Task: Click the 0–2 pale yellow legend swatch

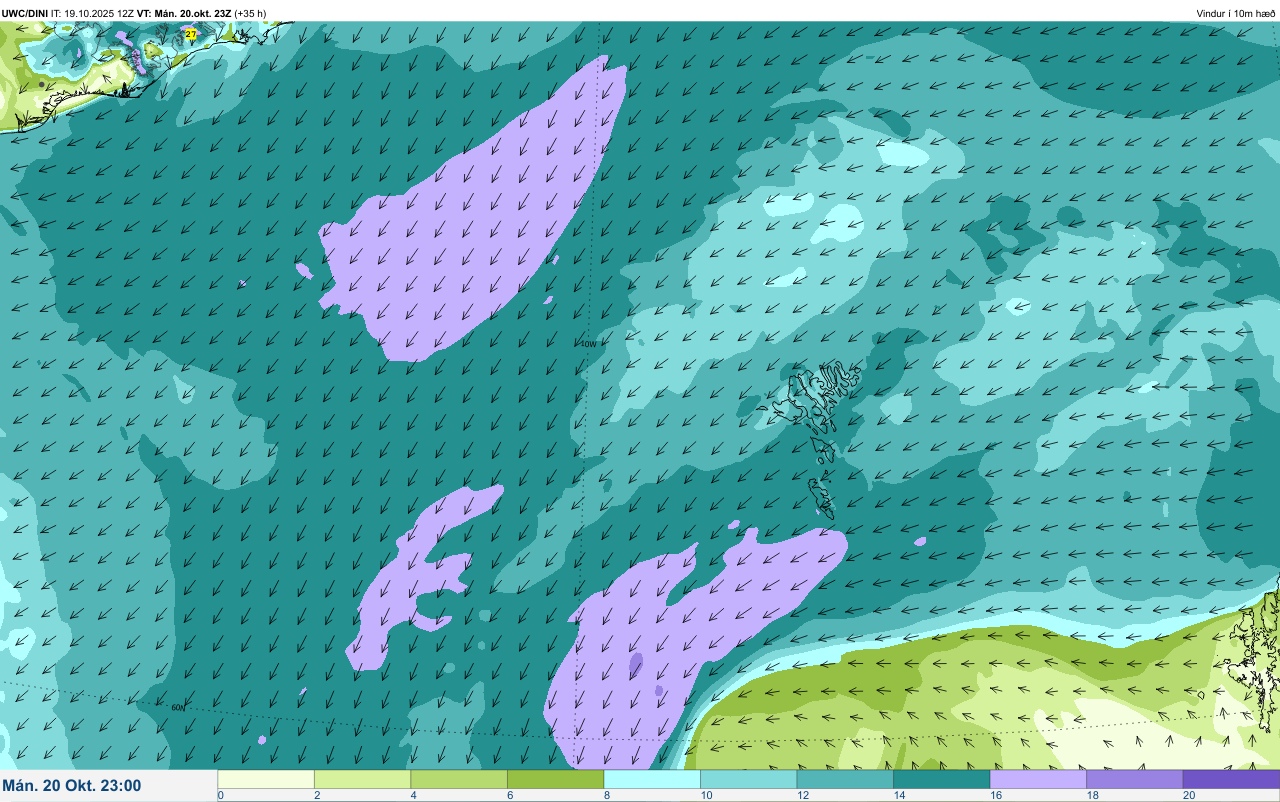Action: tap(266, 779)
